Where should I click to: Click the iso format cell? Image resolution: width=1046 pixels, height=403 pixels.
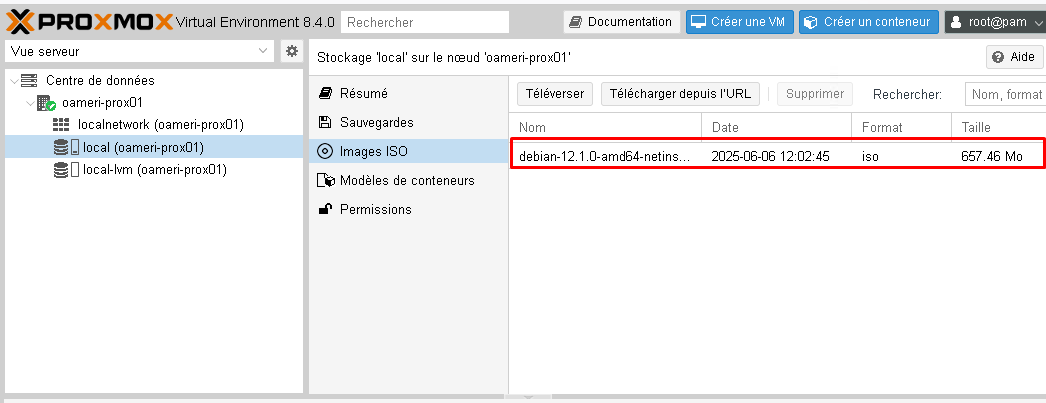pos(870,157)
